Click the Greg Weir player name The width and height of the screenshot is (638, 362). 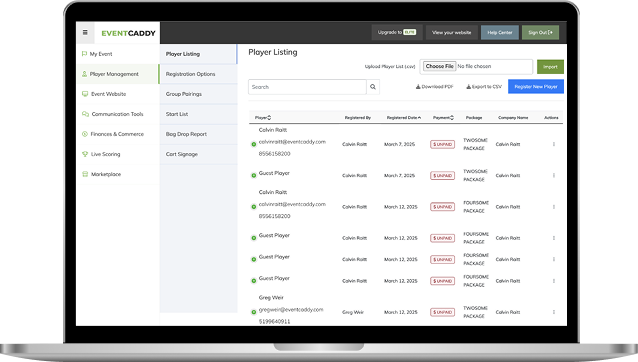point(271,298)
